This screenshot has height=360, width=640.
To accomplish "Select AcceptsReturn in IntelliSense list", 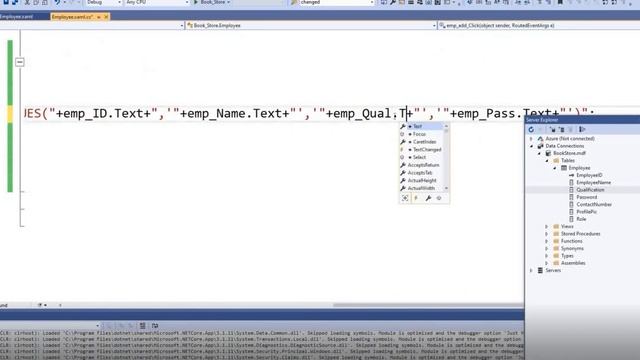I will click(x=421, y=165).
